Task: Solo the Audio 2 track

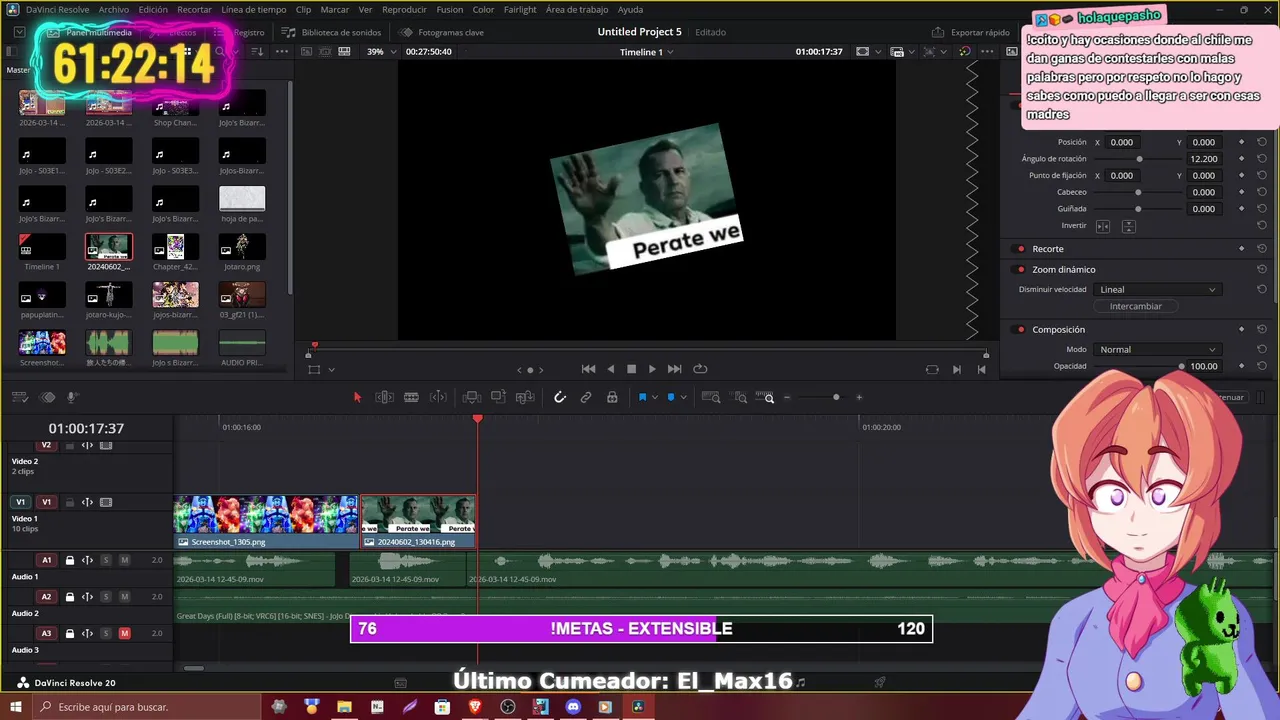Action: pyautogui.click(x=105, y=597)
